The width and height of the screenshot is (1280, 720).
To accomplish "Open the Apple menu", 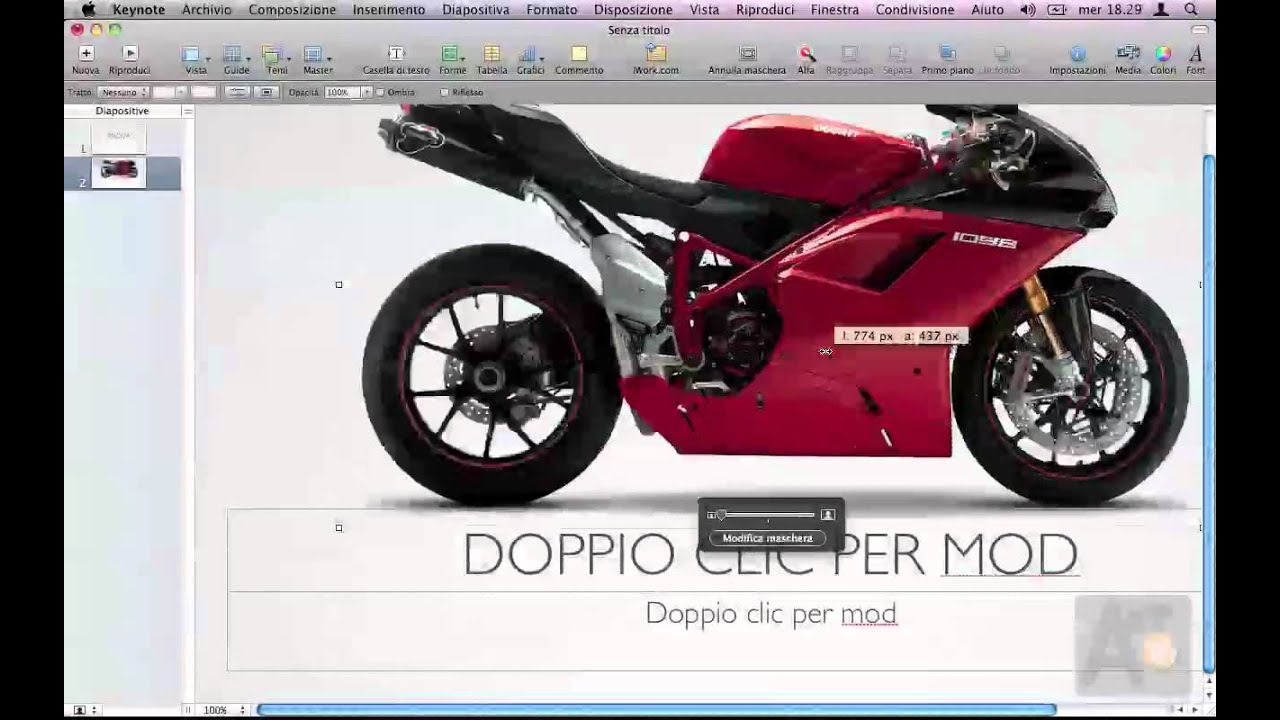I will (x=89, y=9).
